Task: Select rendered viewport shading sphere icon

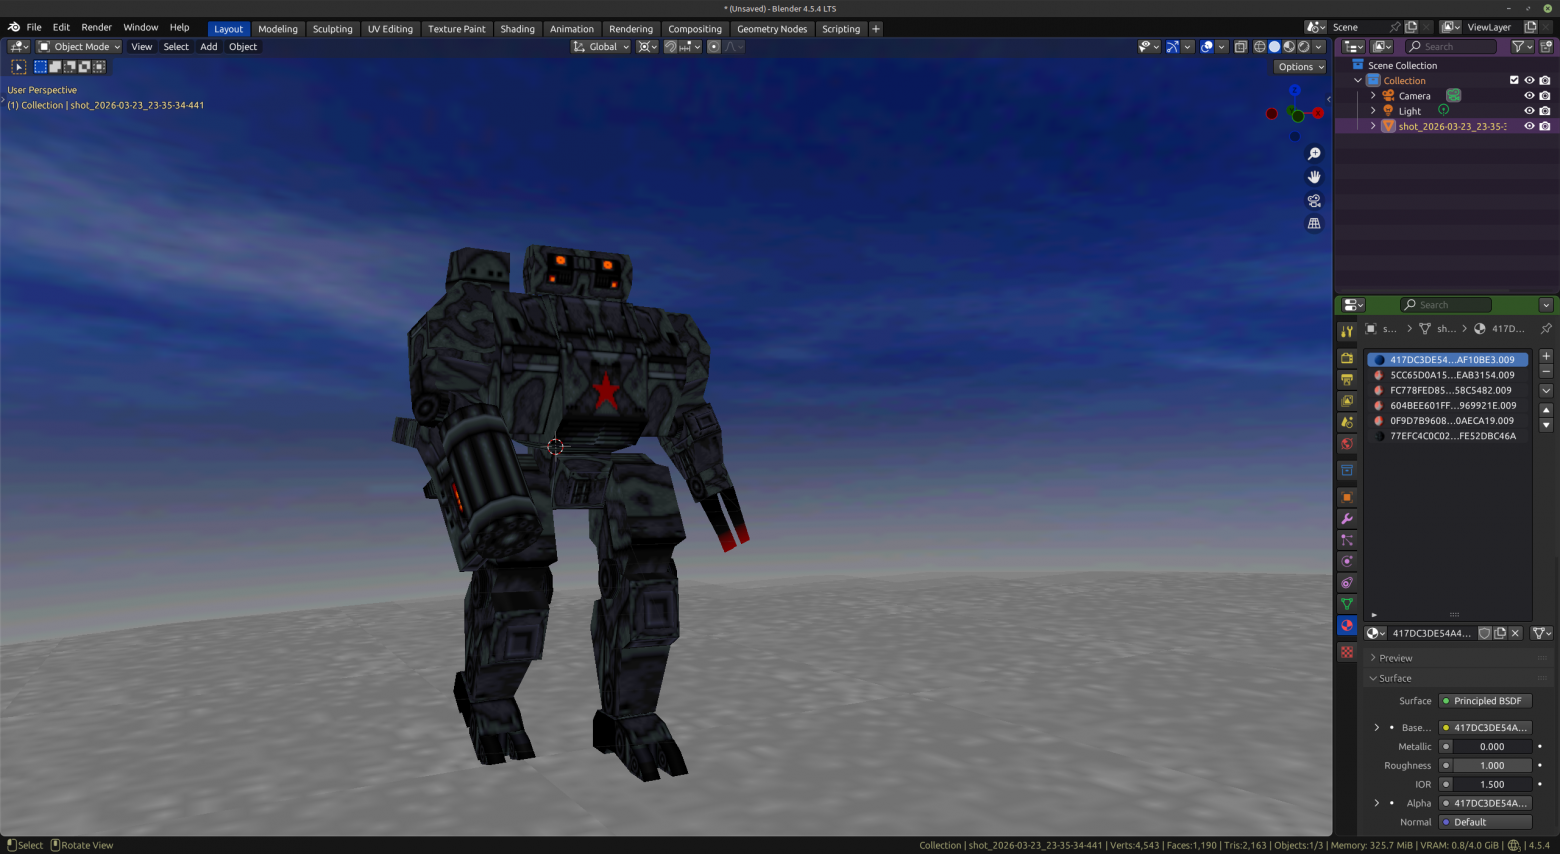Action: click(x=1304, y=47)
